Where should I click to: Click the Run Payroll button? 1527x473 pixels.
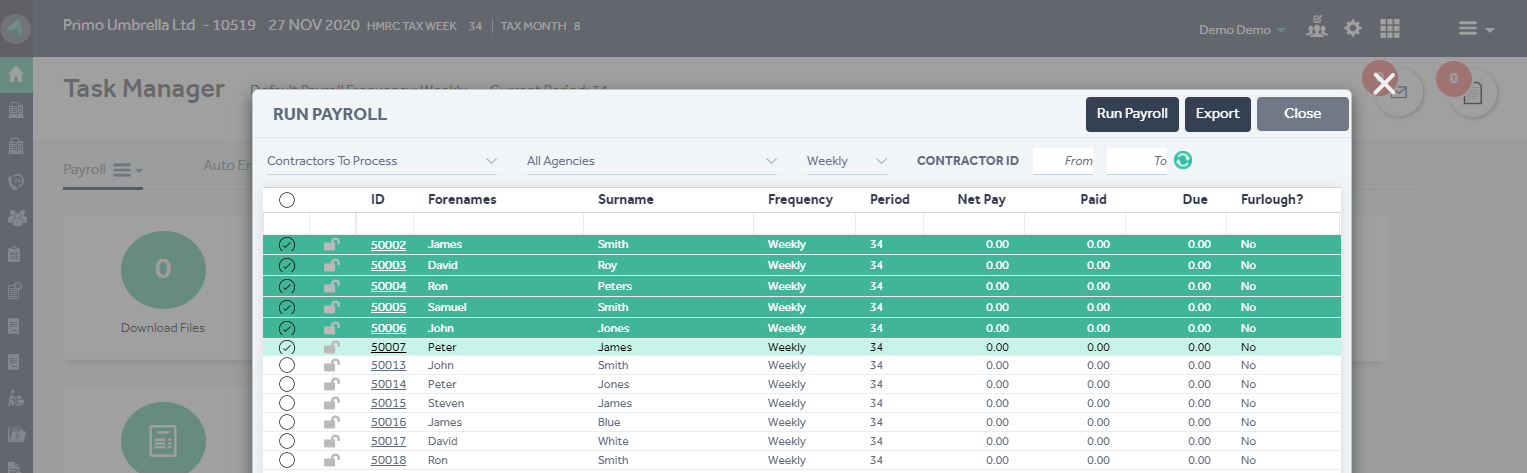[x=1132, y=114]
